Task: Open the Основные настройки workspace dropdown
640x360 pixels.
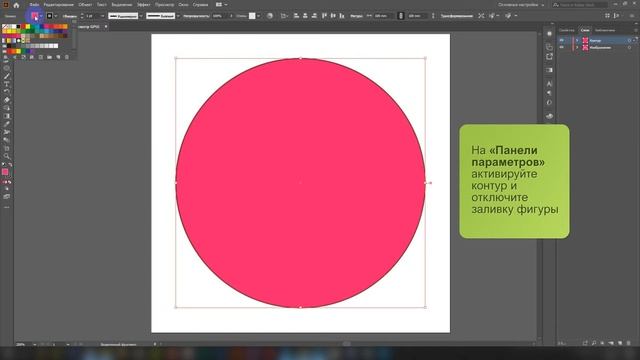Action: point(521,5)
